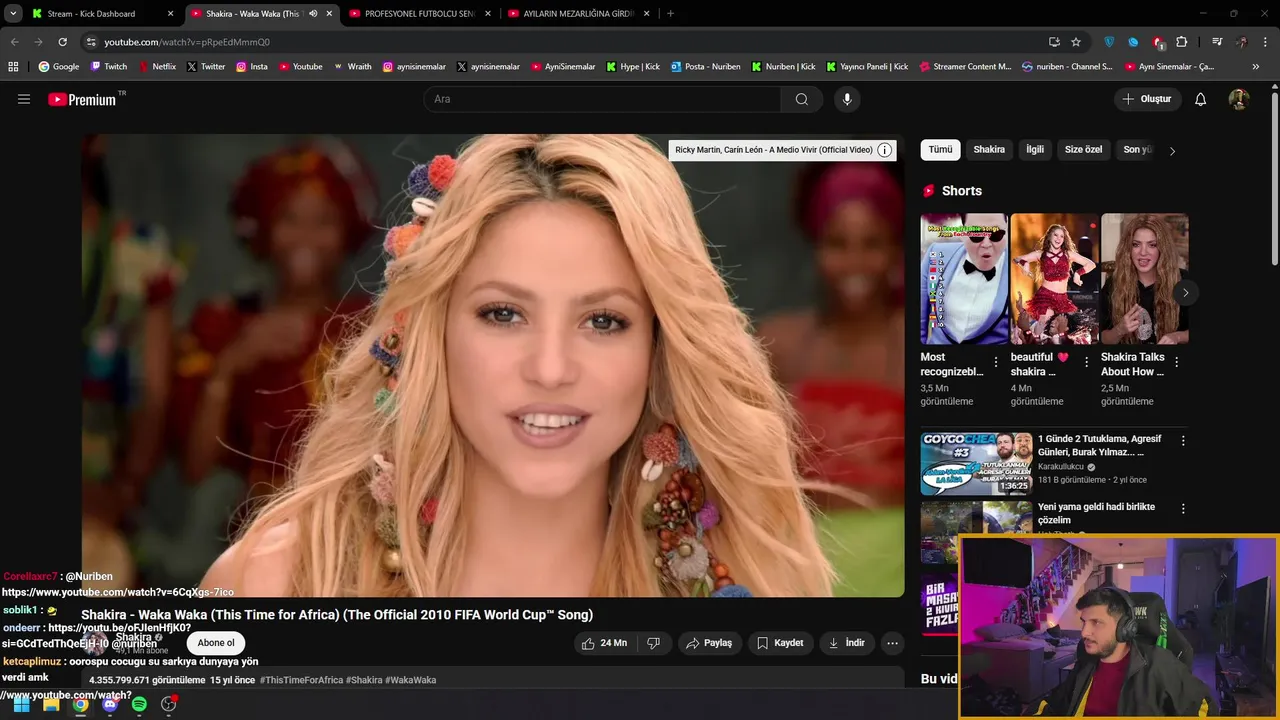Reload the page in Chrome

62,42
